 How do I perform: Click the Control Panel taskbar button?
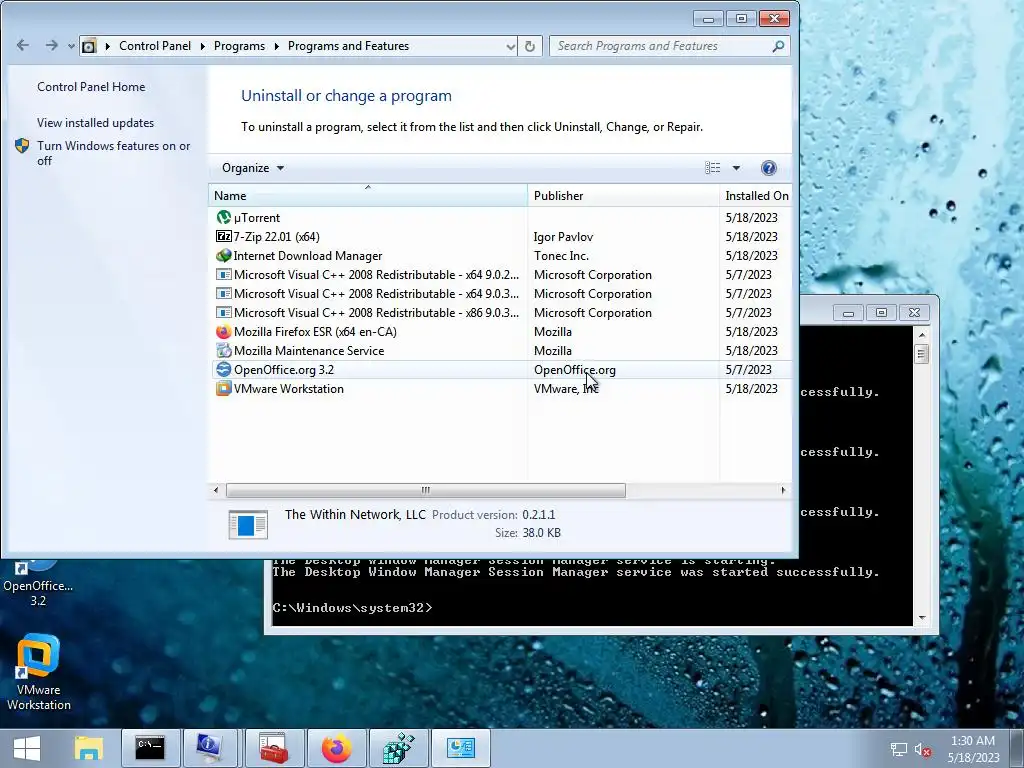pos(460,748)
